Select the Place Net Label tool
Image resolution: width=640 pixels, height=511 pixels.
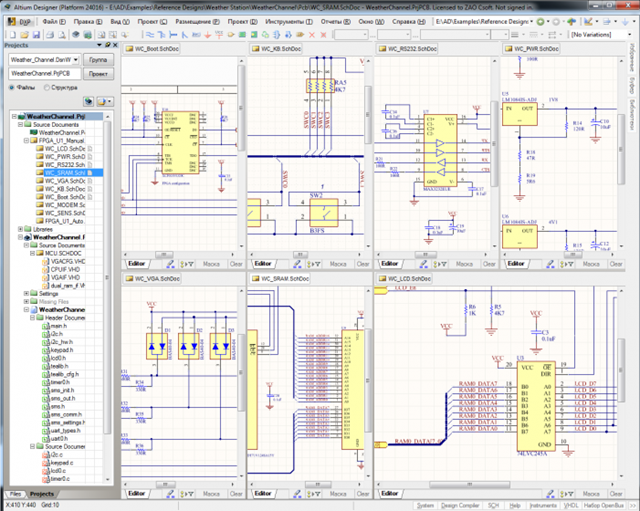click(x=196, y=35)
